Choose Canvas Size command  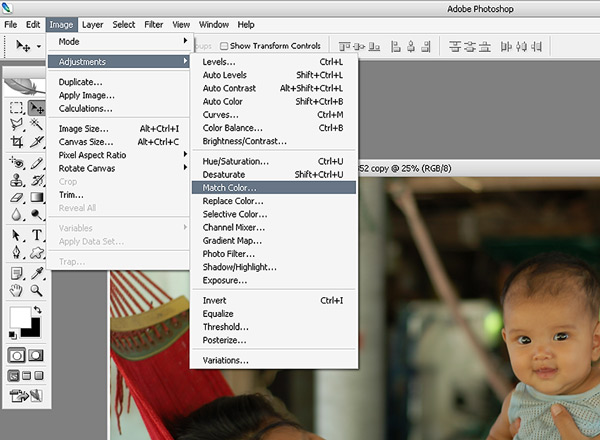tap(119, 142)
